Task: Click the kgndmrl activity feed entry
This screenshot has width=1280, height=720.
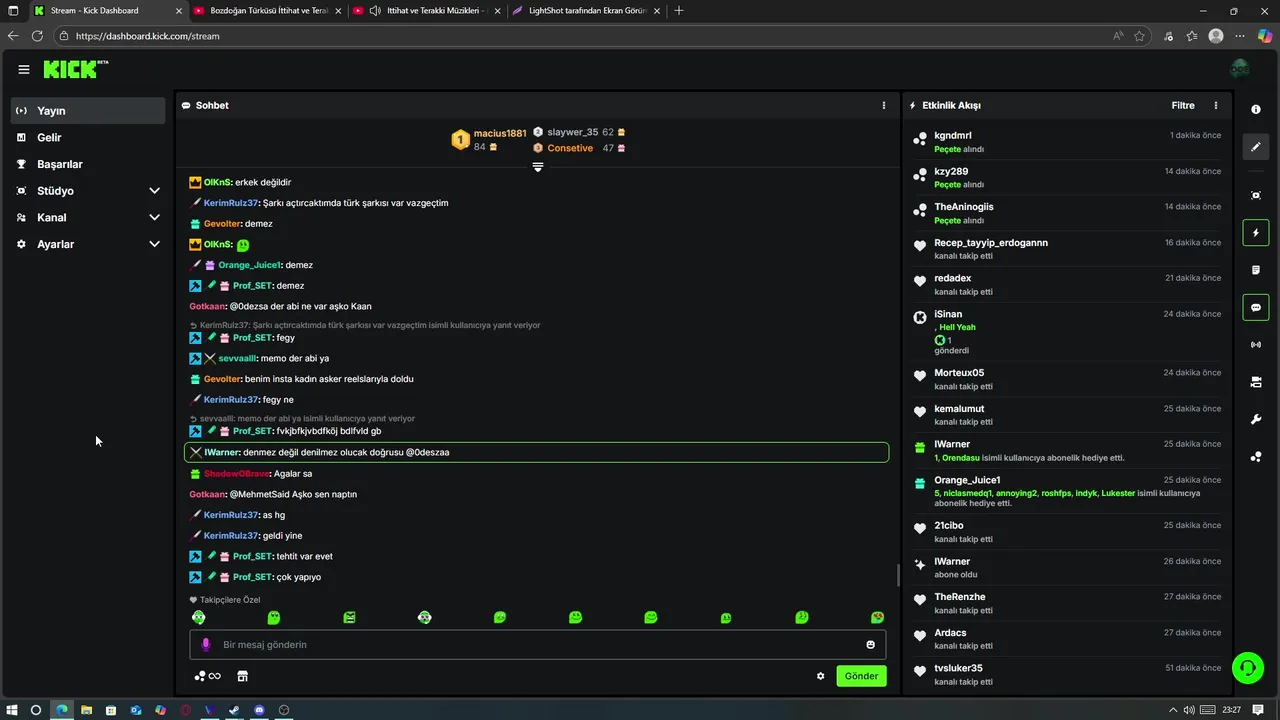Action: 1069,142
